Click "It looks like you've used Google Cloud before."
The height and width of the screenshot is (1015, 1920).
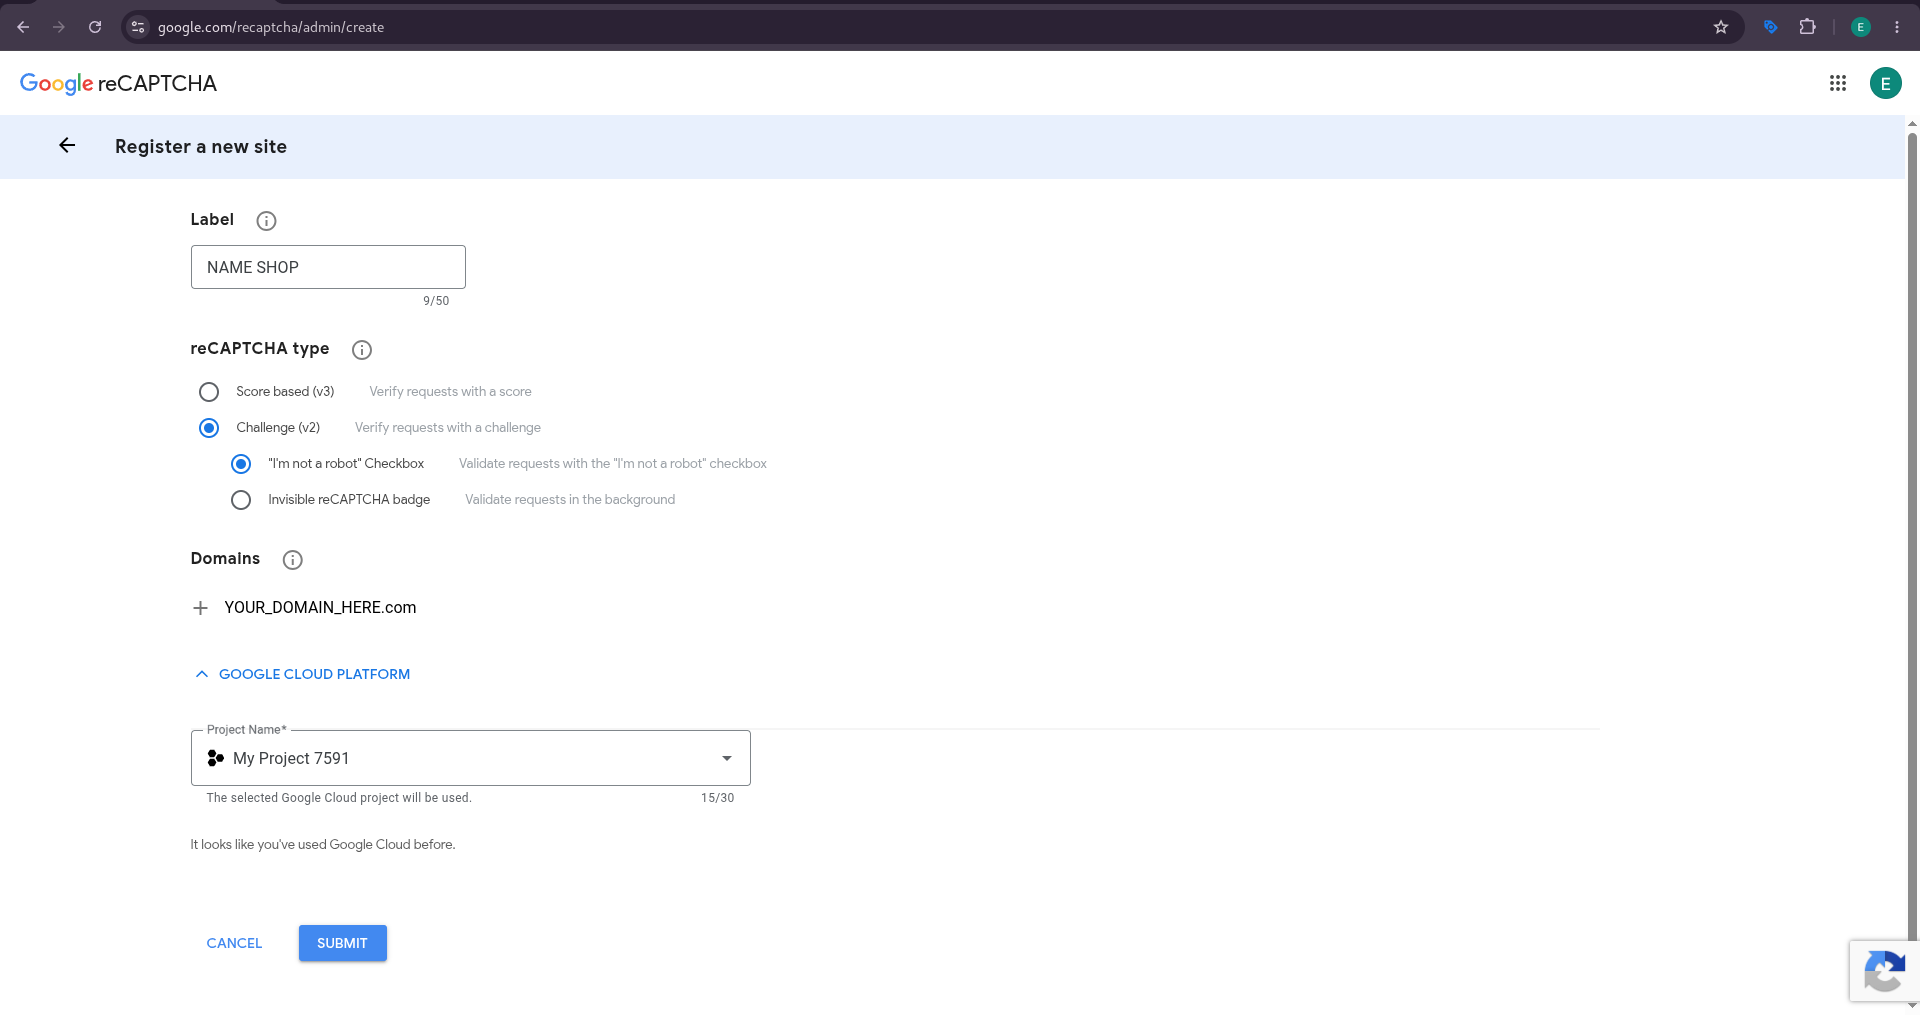[x=323, y=845]
